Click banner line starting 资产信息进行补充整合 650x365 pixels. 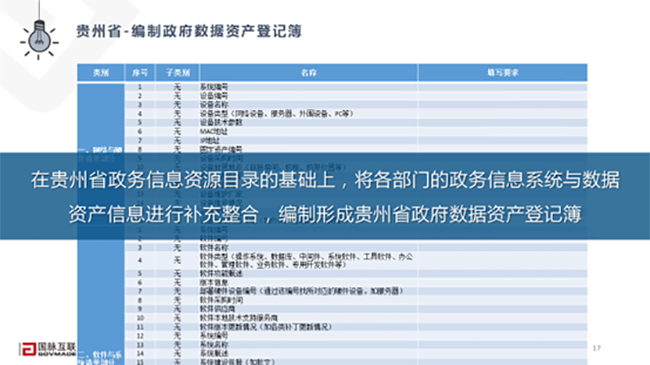click(x=325, y=214)
